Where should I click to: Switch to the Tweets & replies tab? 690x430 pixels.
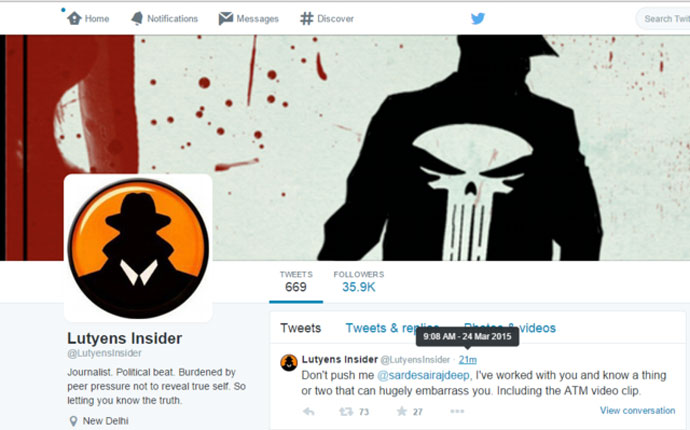click(392, 328)
